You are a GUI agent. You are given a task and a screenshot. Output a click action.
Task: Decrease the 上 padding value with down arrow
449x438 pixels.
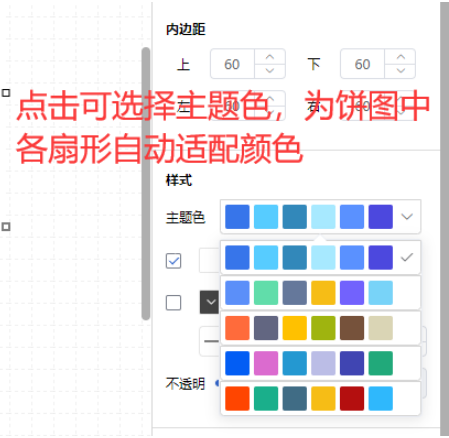tap(270, 71)
